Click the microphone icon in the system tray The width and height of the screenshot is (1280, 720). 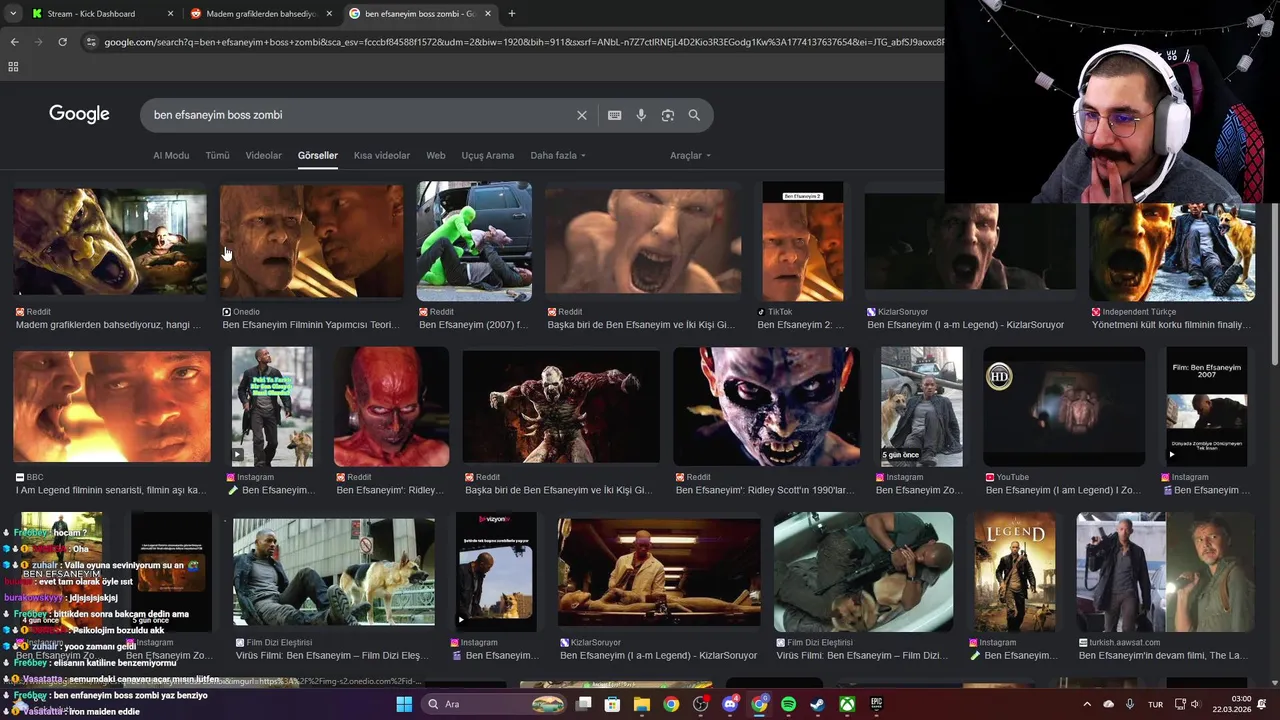[1130, 704]
